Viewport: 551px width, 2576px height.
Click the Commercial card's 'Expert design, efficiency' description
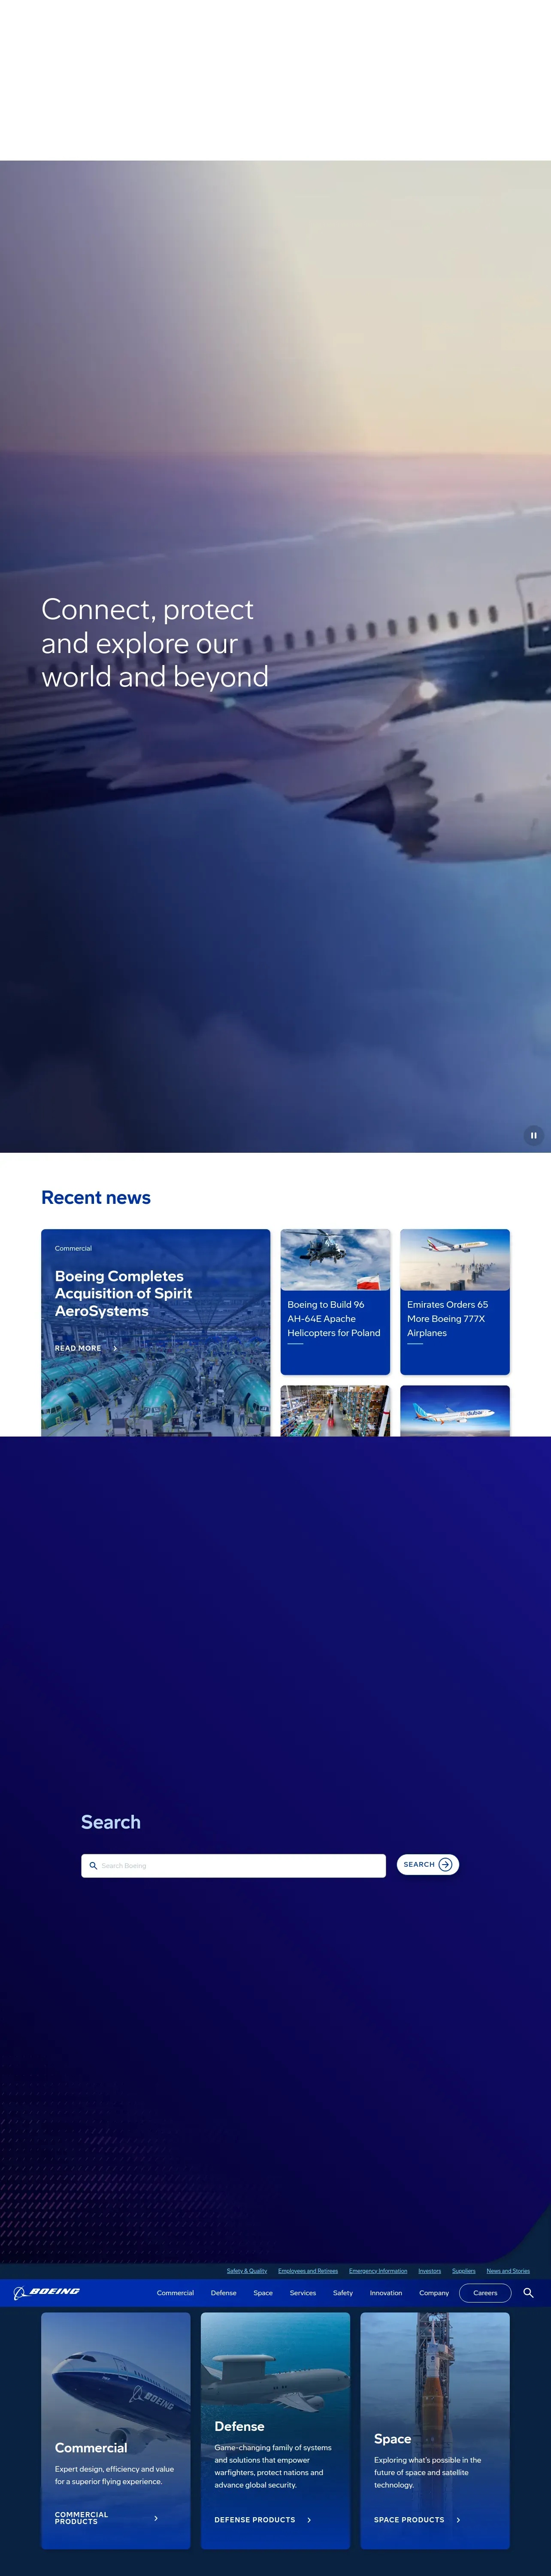pyautogui.click(x=114, y=2475)
